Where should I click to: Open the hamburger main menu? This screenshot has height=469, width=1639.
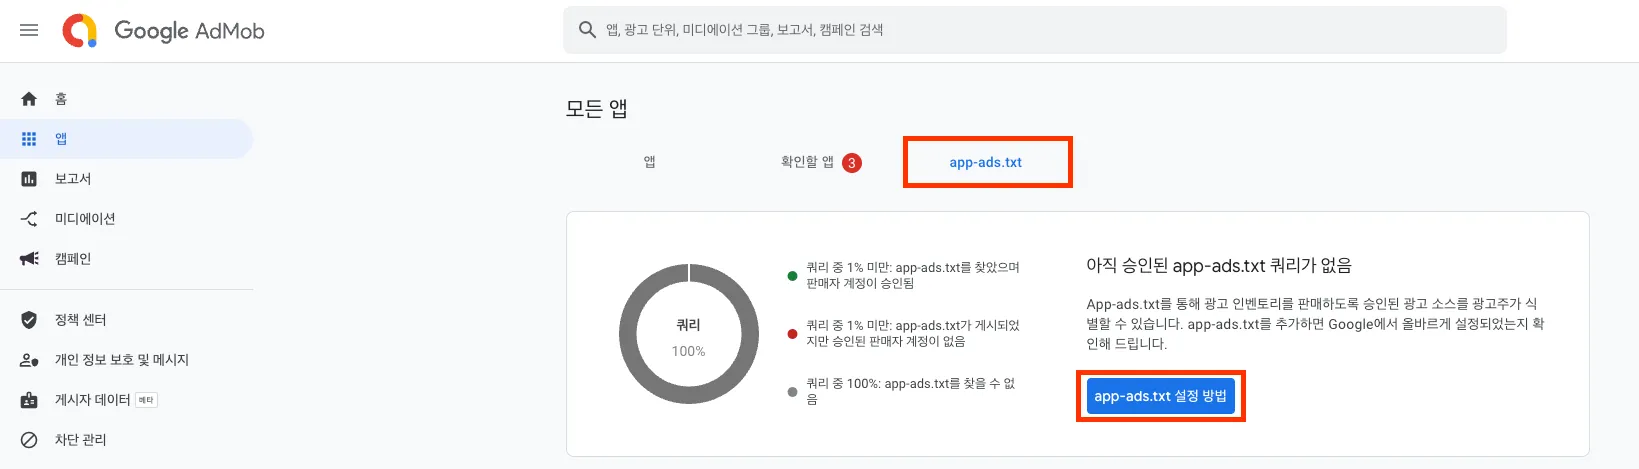(x=29, y=30)
